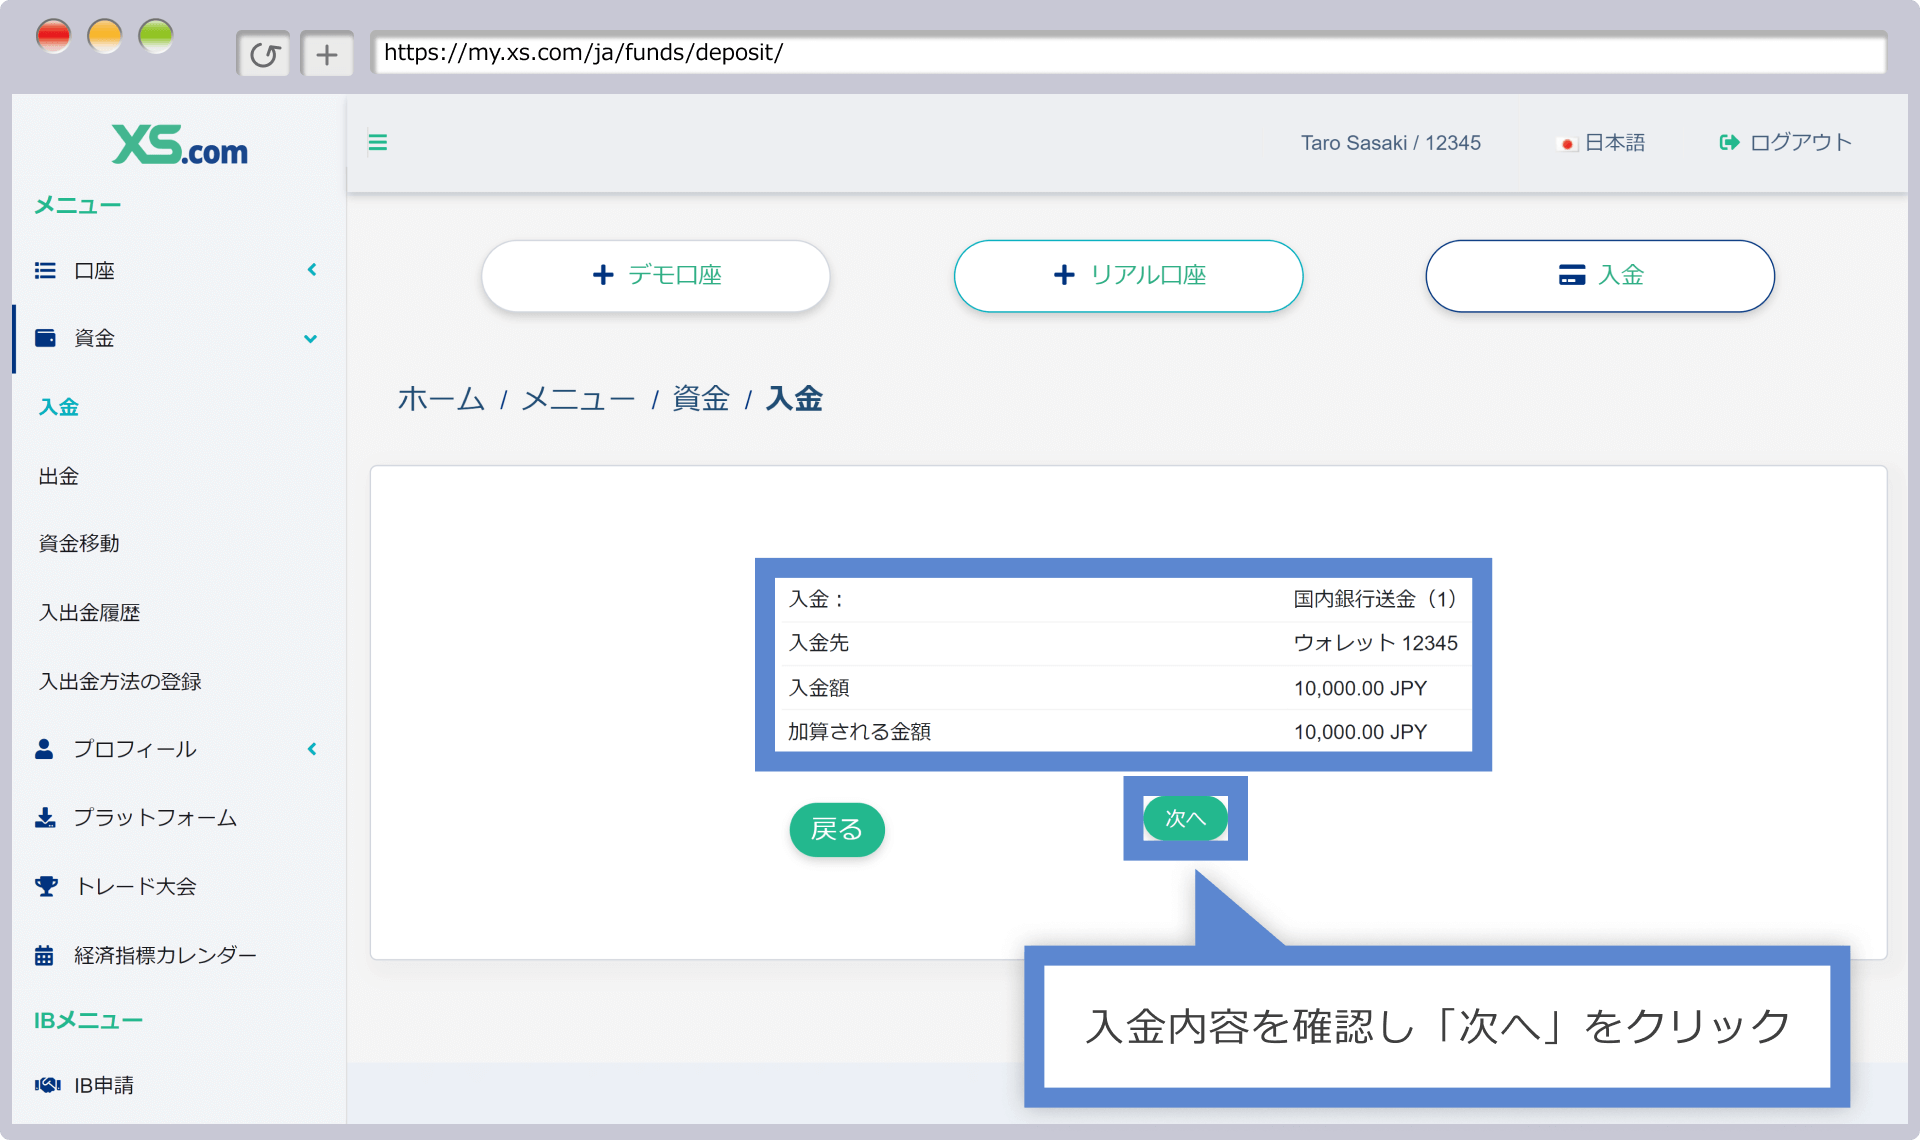Select 入金 in the sidebar submenu
Image resolution: width=1920 pixels, height=1140 pixels.
pos(59,407)
